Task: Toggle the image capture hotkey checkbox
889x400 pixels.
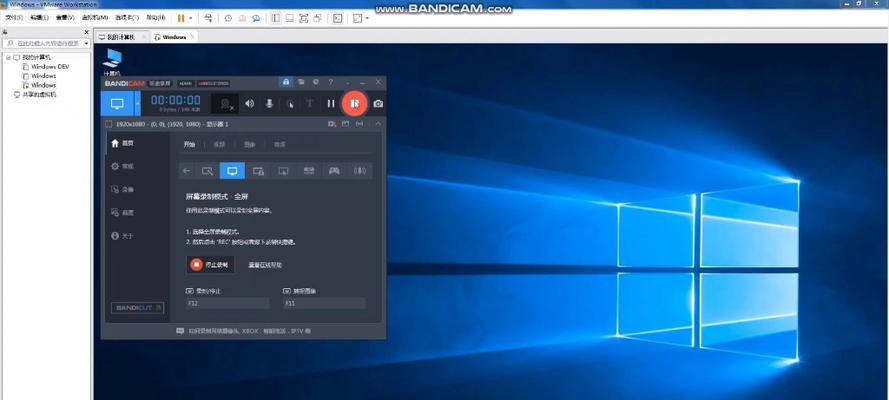Action: point(287,291)
